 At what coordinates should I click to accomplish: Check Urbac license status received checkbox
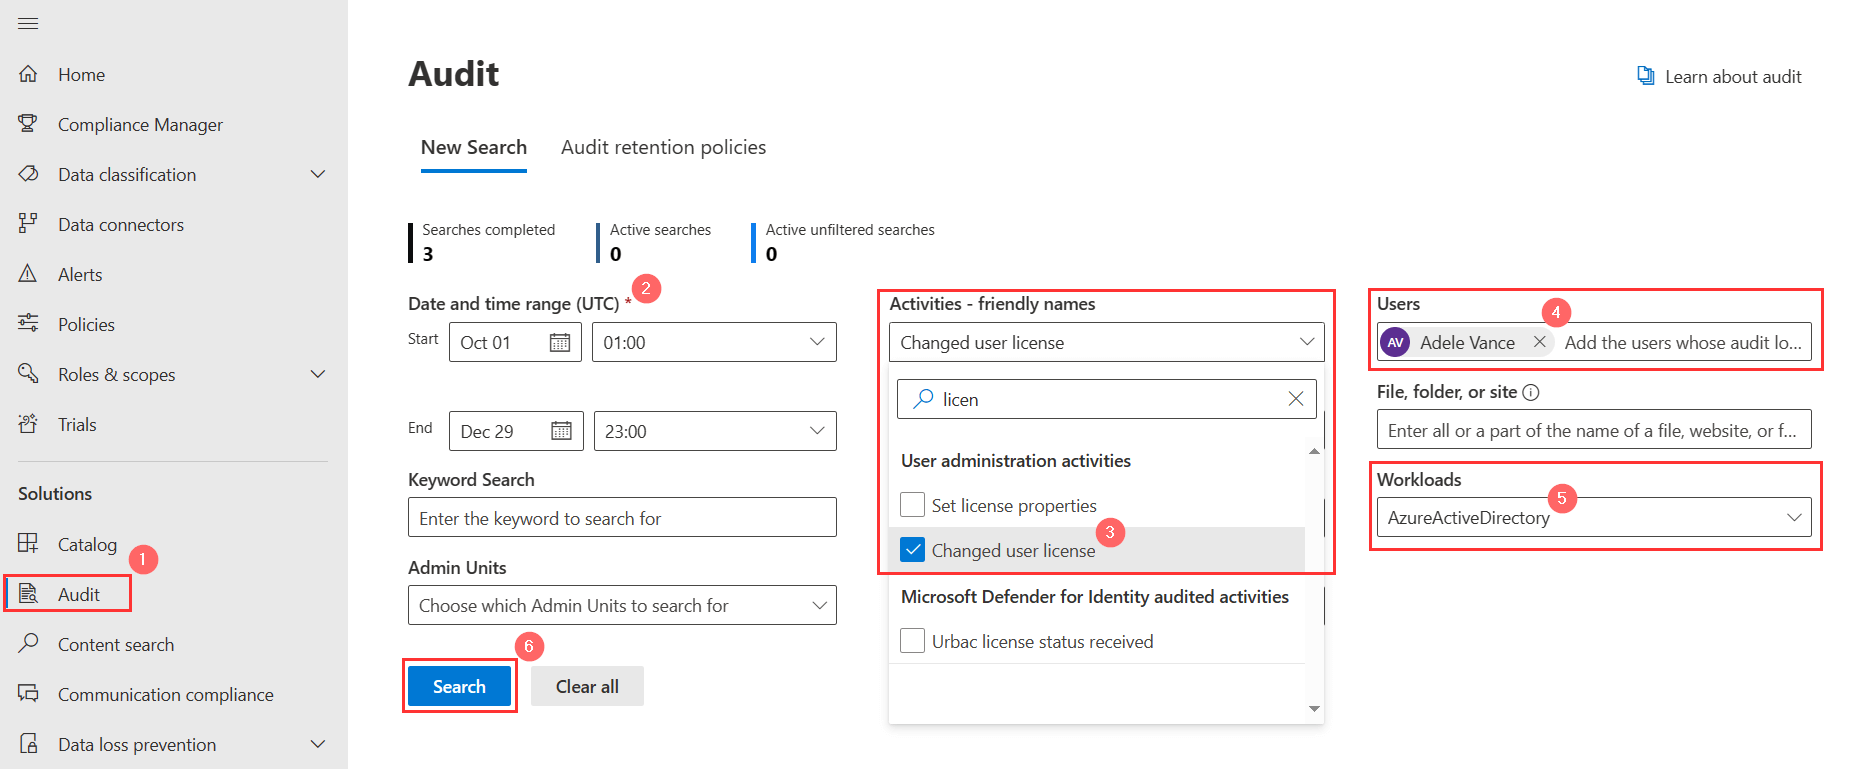(912, 641)
